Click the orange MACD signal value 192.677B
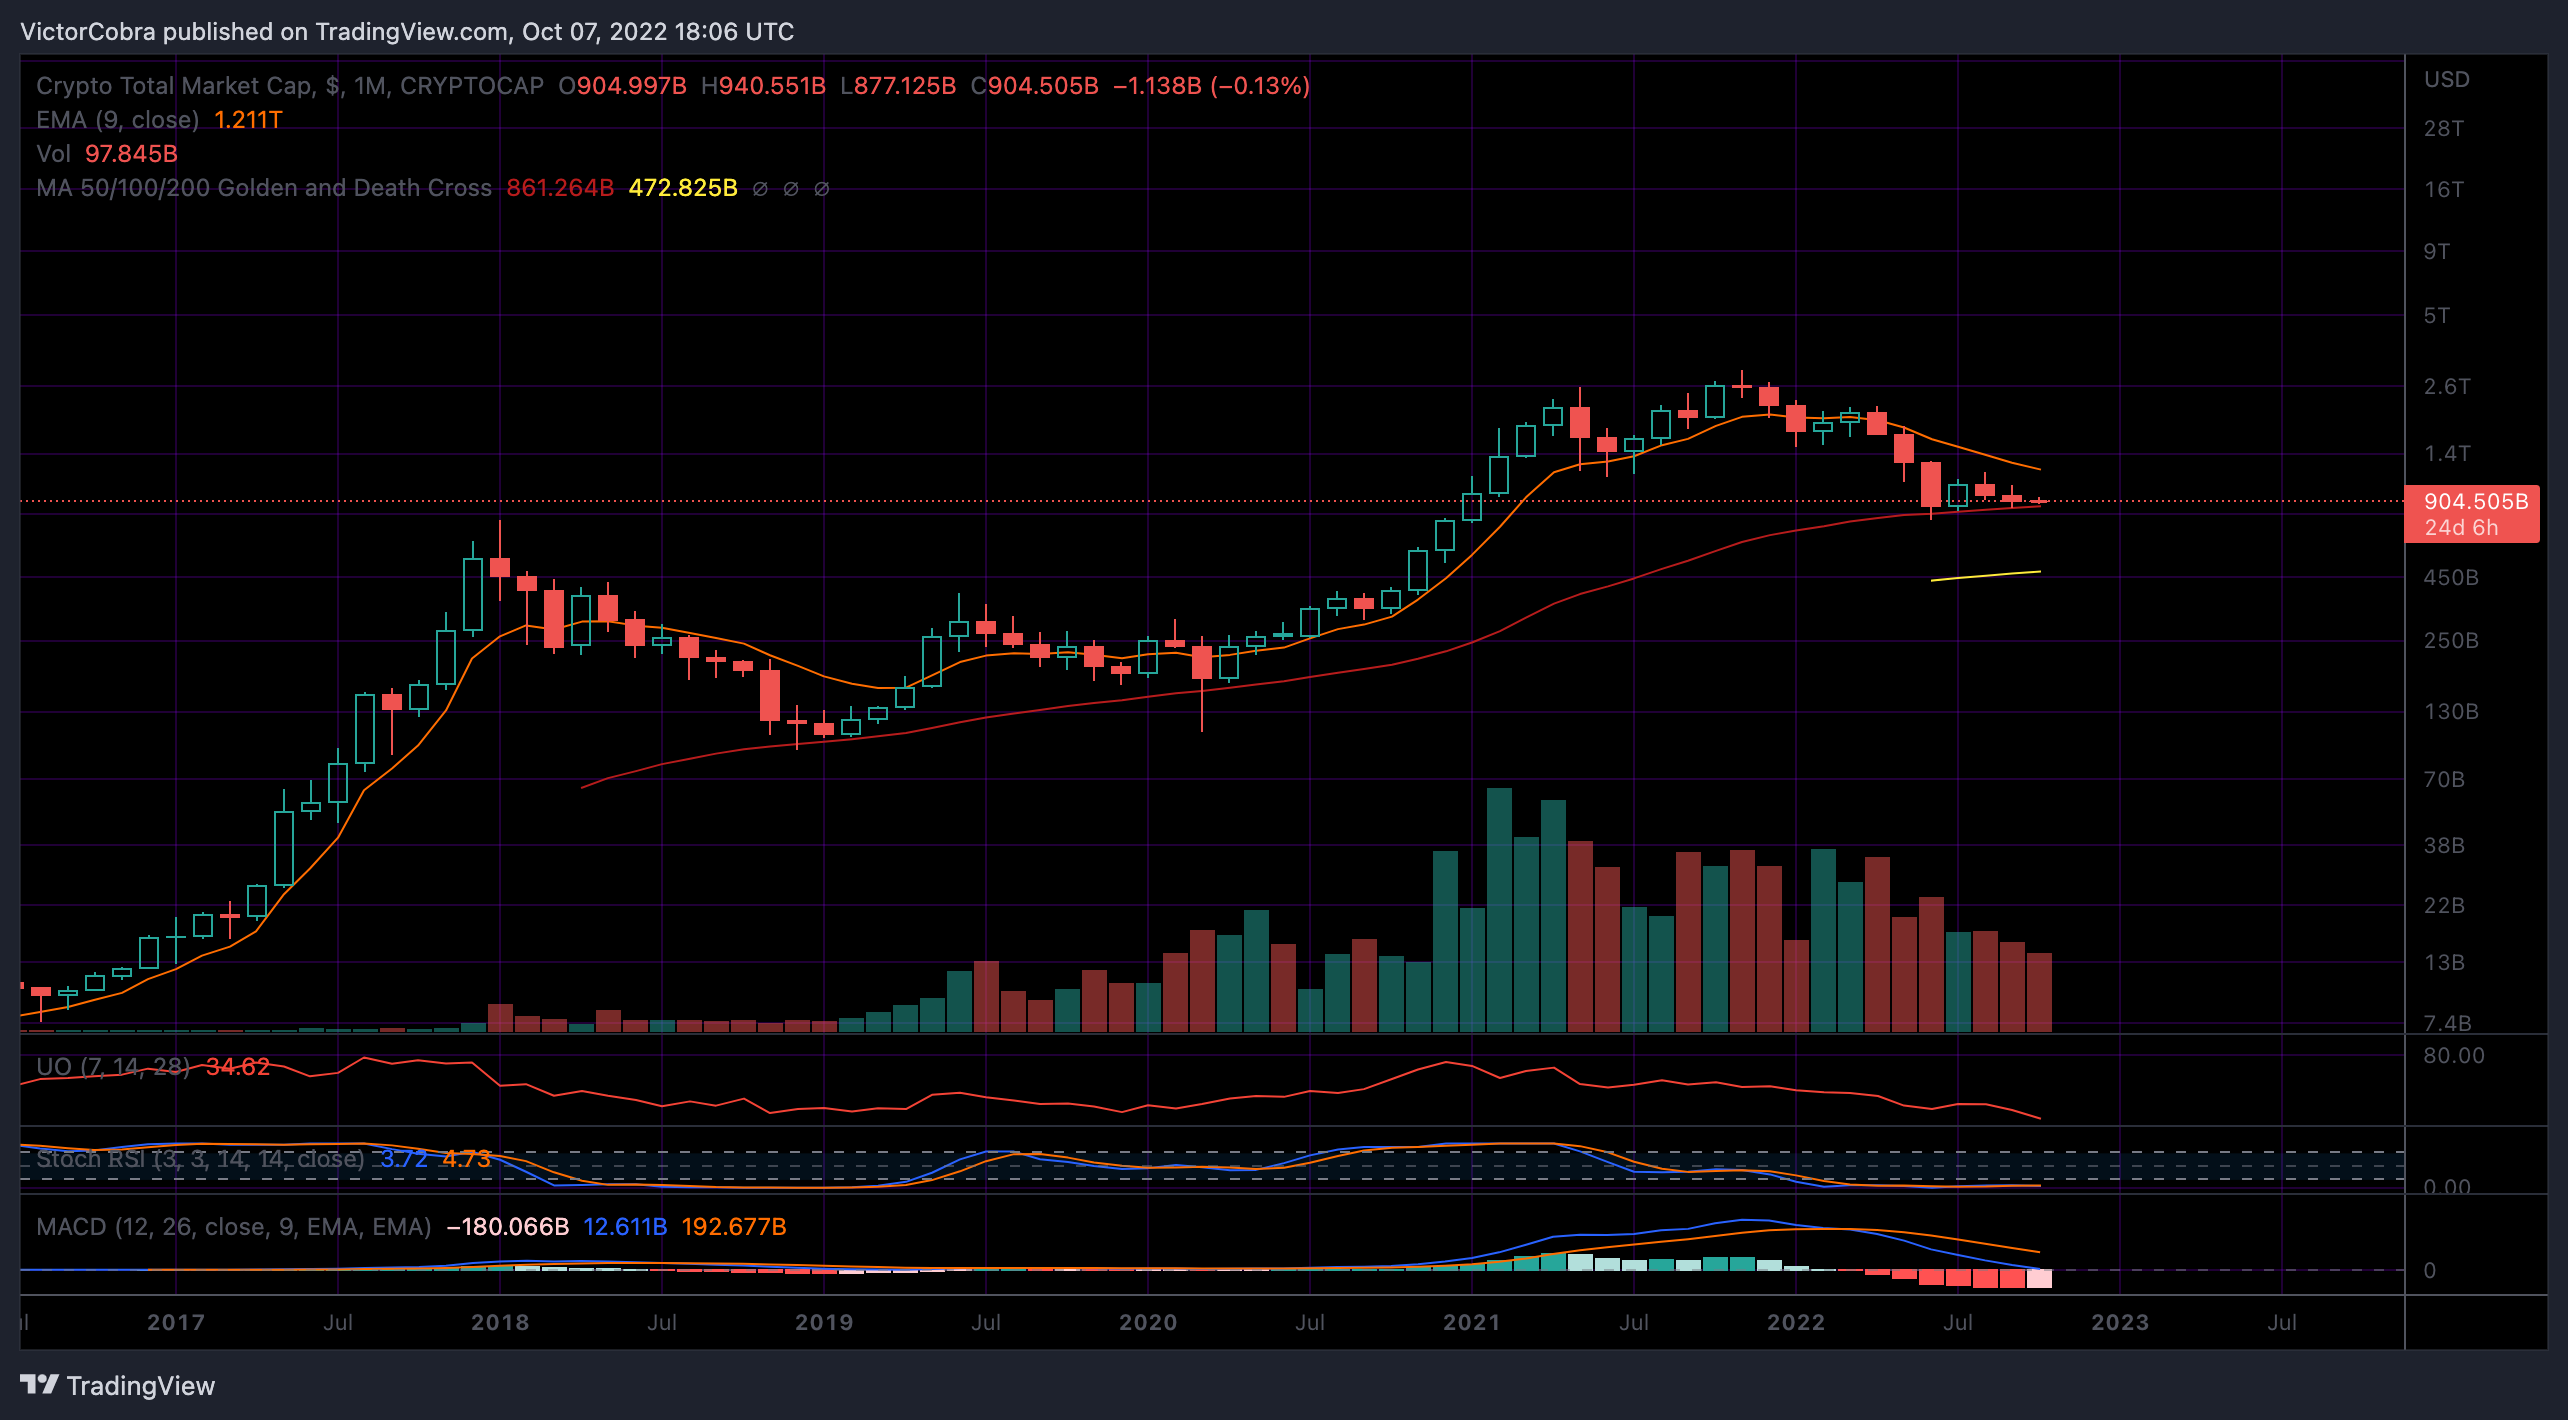The height and width of the screenshot is (1420, 2568). (734, 1227)
